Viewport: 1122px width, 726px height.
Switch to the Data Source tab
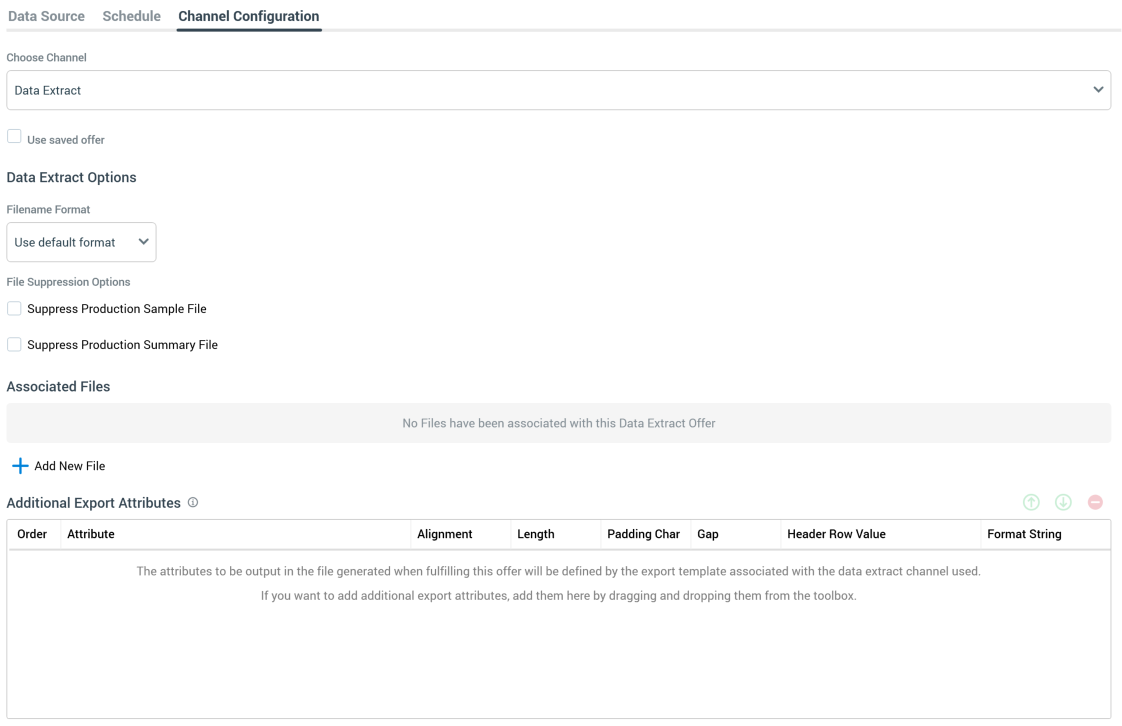tap(46, 16)
